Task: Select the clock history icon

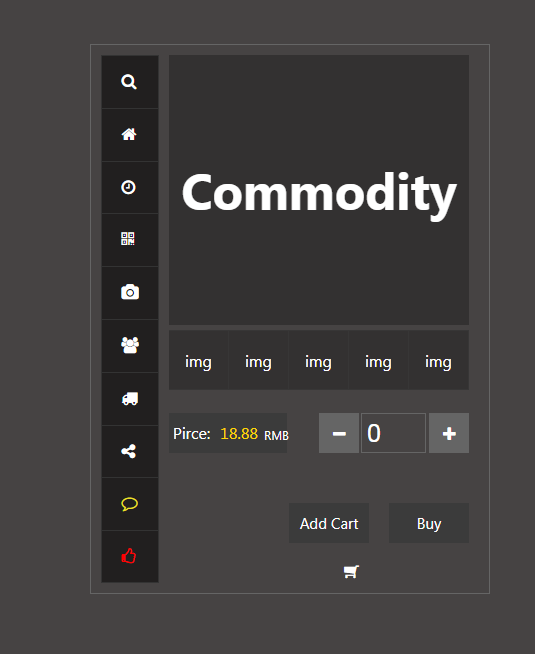Action: (x=128, y=187)
